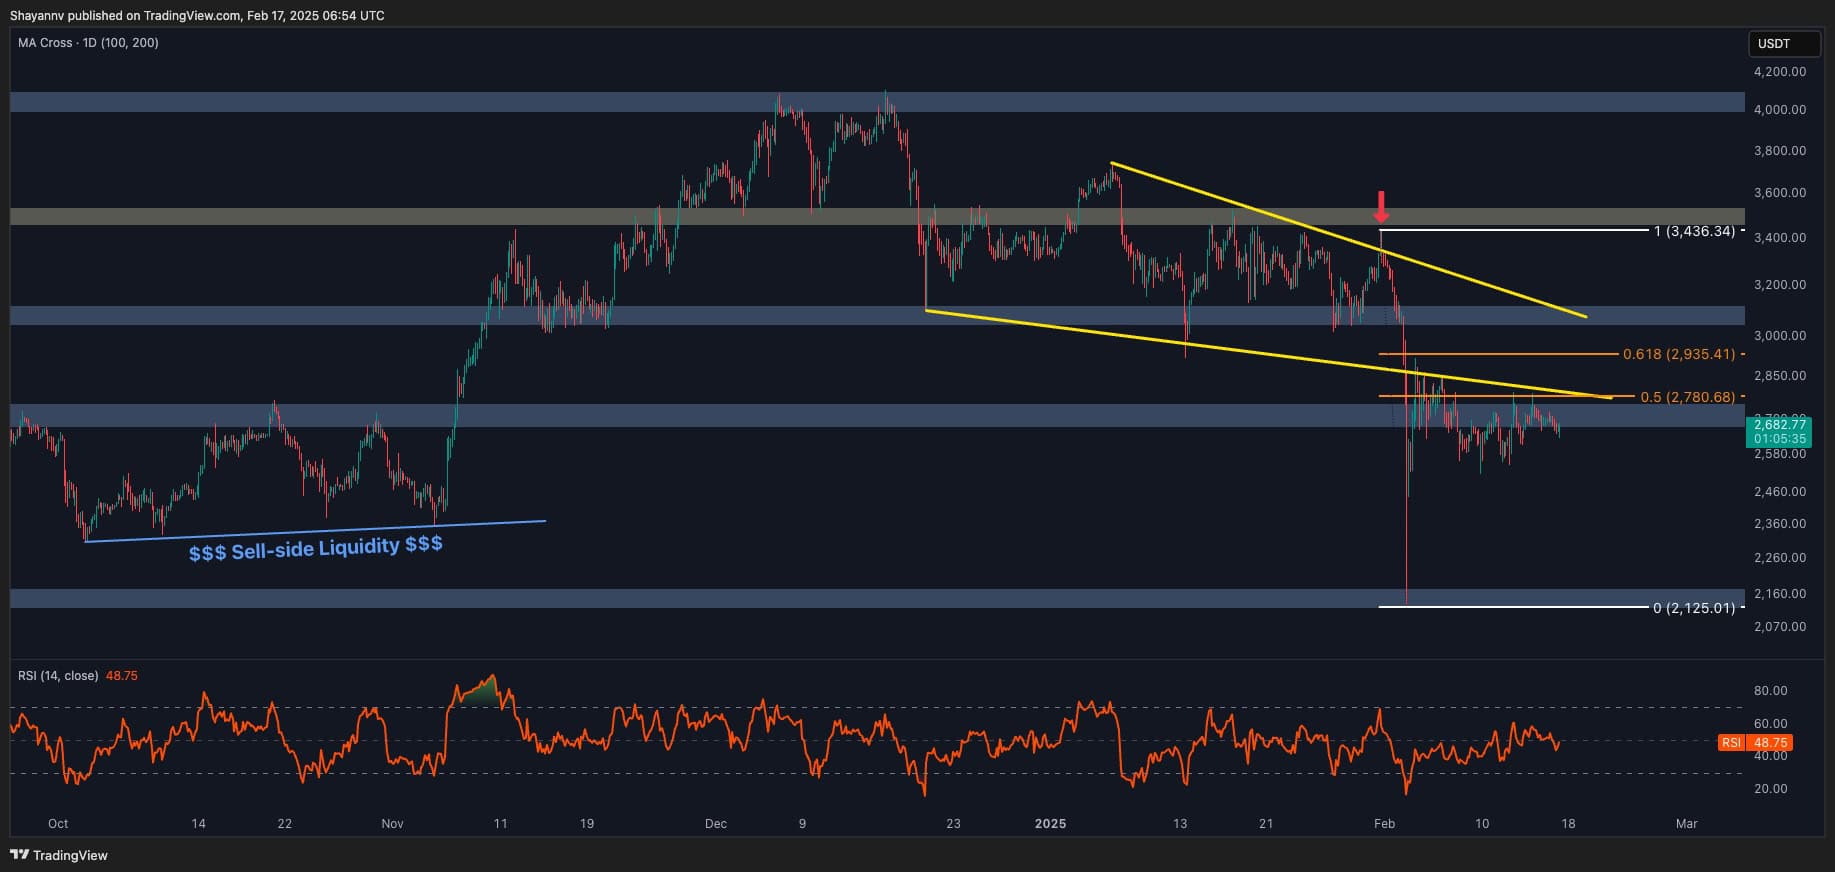
Task: Select the '$$$ Sell-side Liquidity $$$' annotation
Action: pyautogui.click(x=316, y=548)
